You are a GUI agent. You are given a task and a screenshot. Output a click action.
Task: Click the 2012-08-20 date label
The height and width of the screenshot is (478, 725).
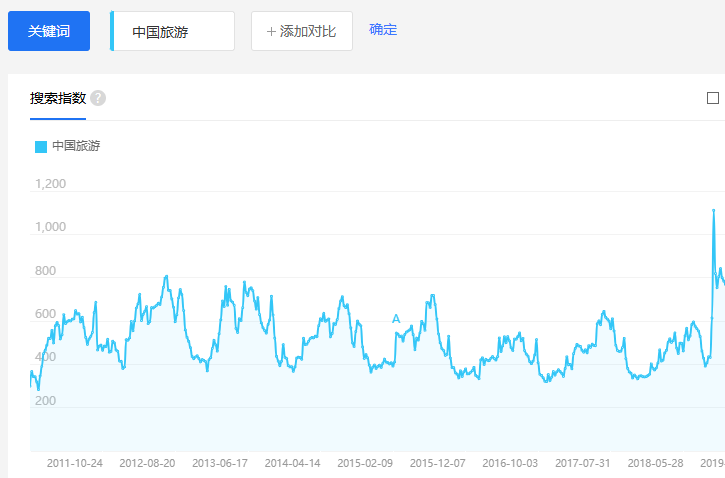tap(147, 463)
